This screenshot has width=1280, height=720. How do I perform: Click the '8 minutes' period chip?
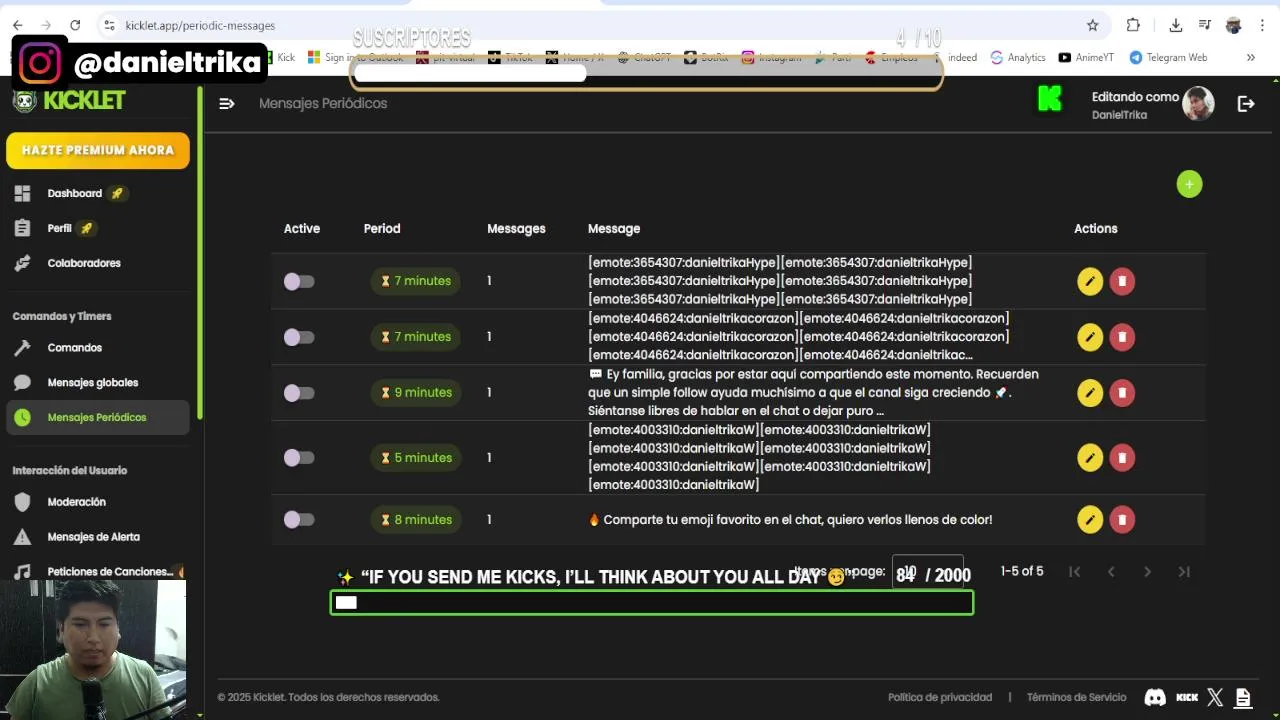point(415,520)
